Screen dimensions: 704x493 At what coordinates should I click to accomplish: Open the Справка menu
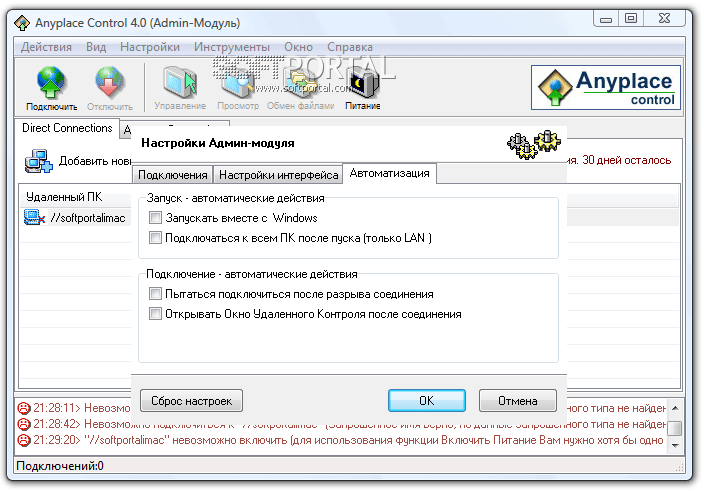(350, 47)
